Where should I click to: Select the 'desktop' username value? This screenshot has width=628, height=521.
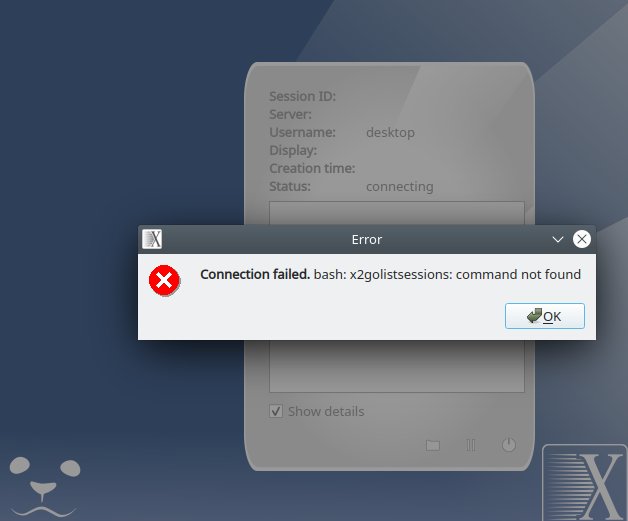[x=390, y=133]
